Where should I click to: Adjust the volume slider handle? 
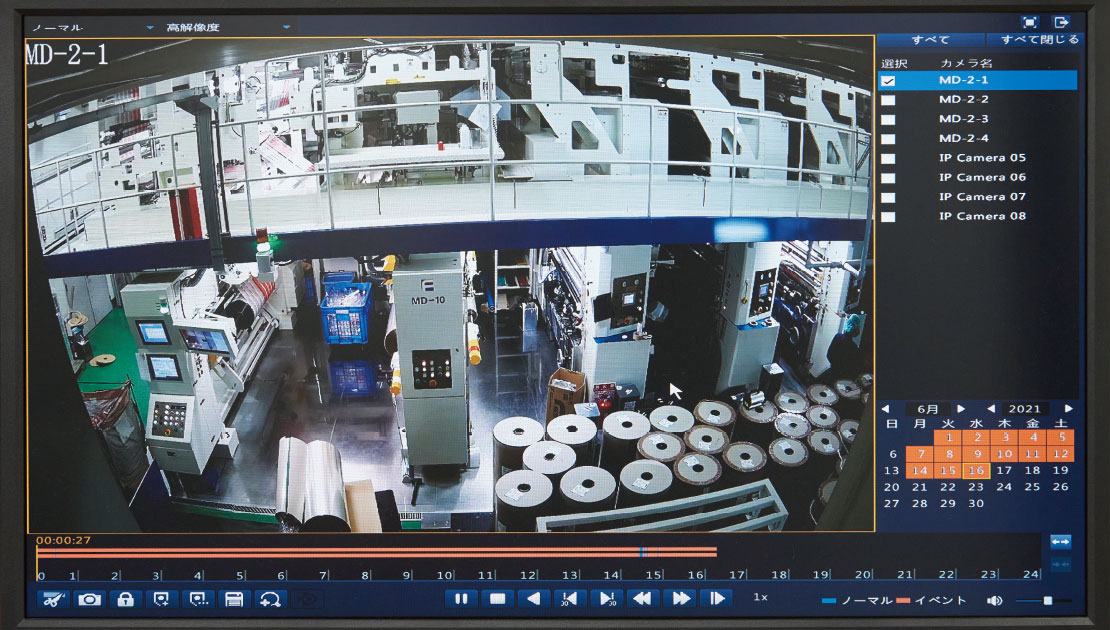[x=1048, y=600]
